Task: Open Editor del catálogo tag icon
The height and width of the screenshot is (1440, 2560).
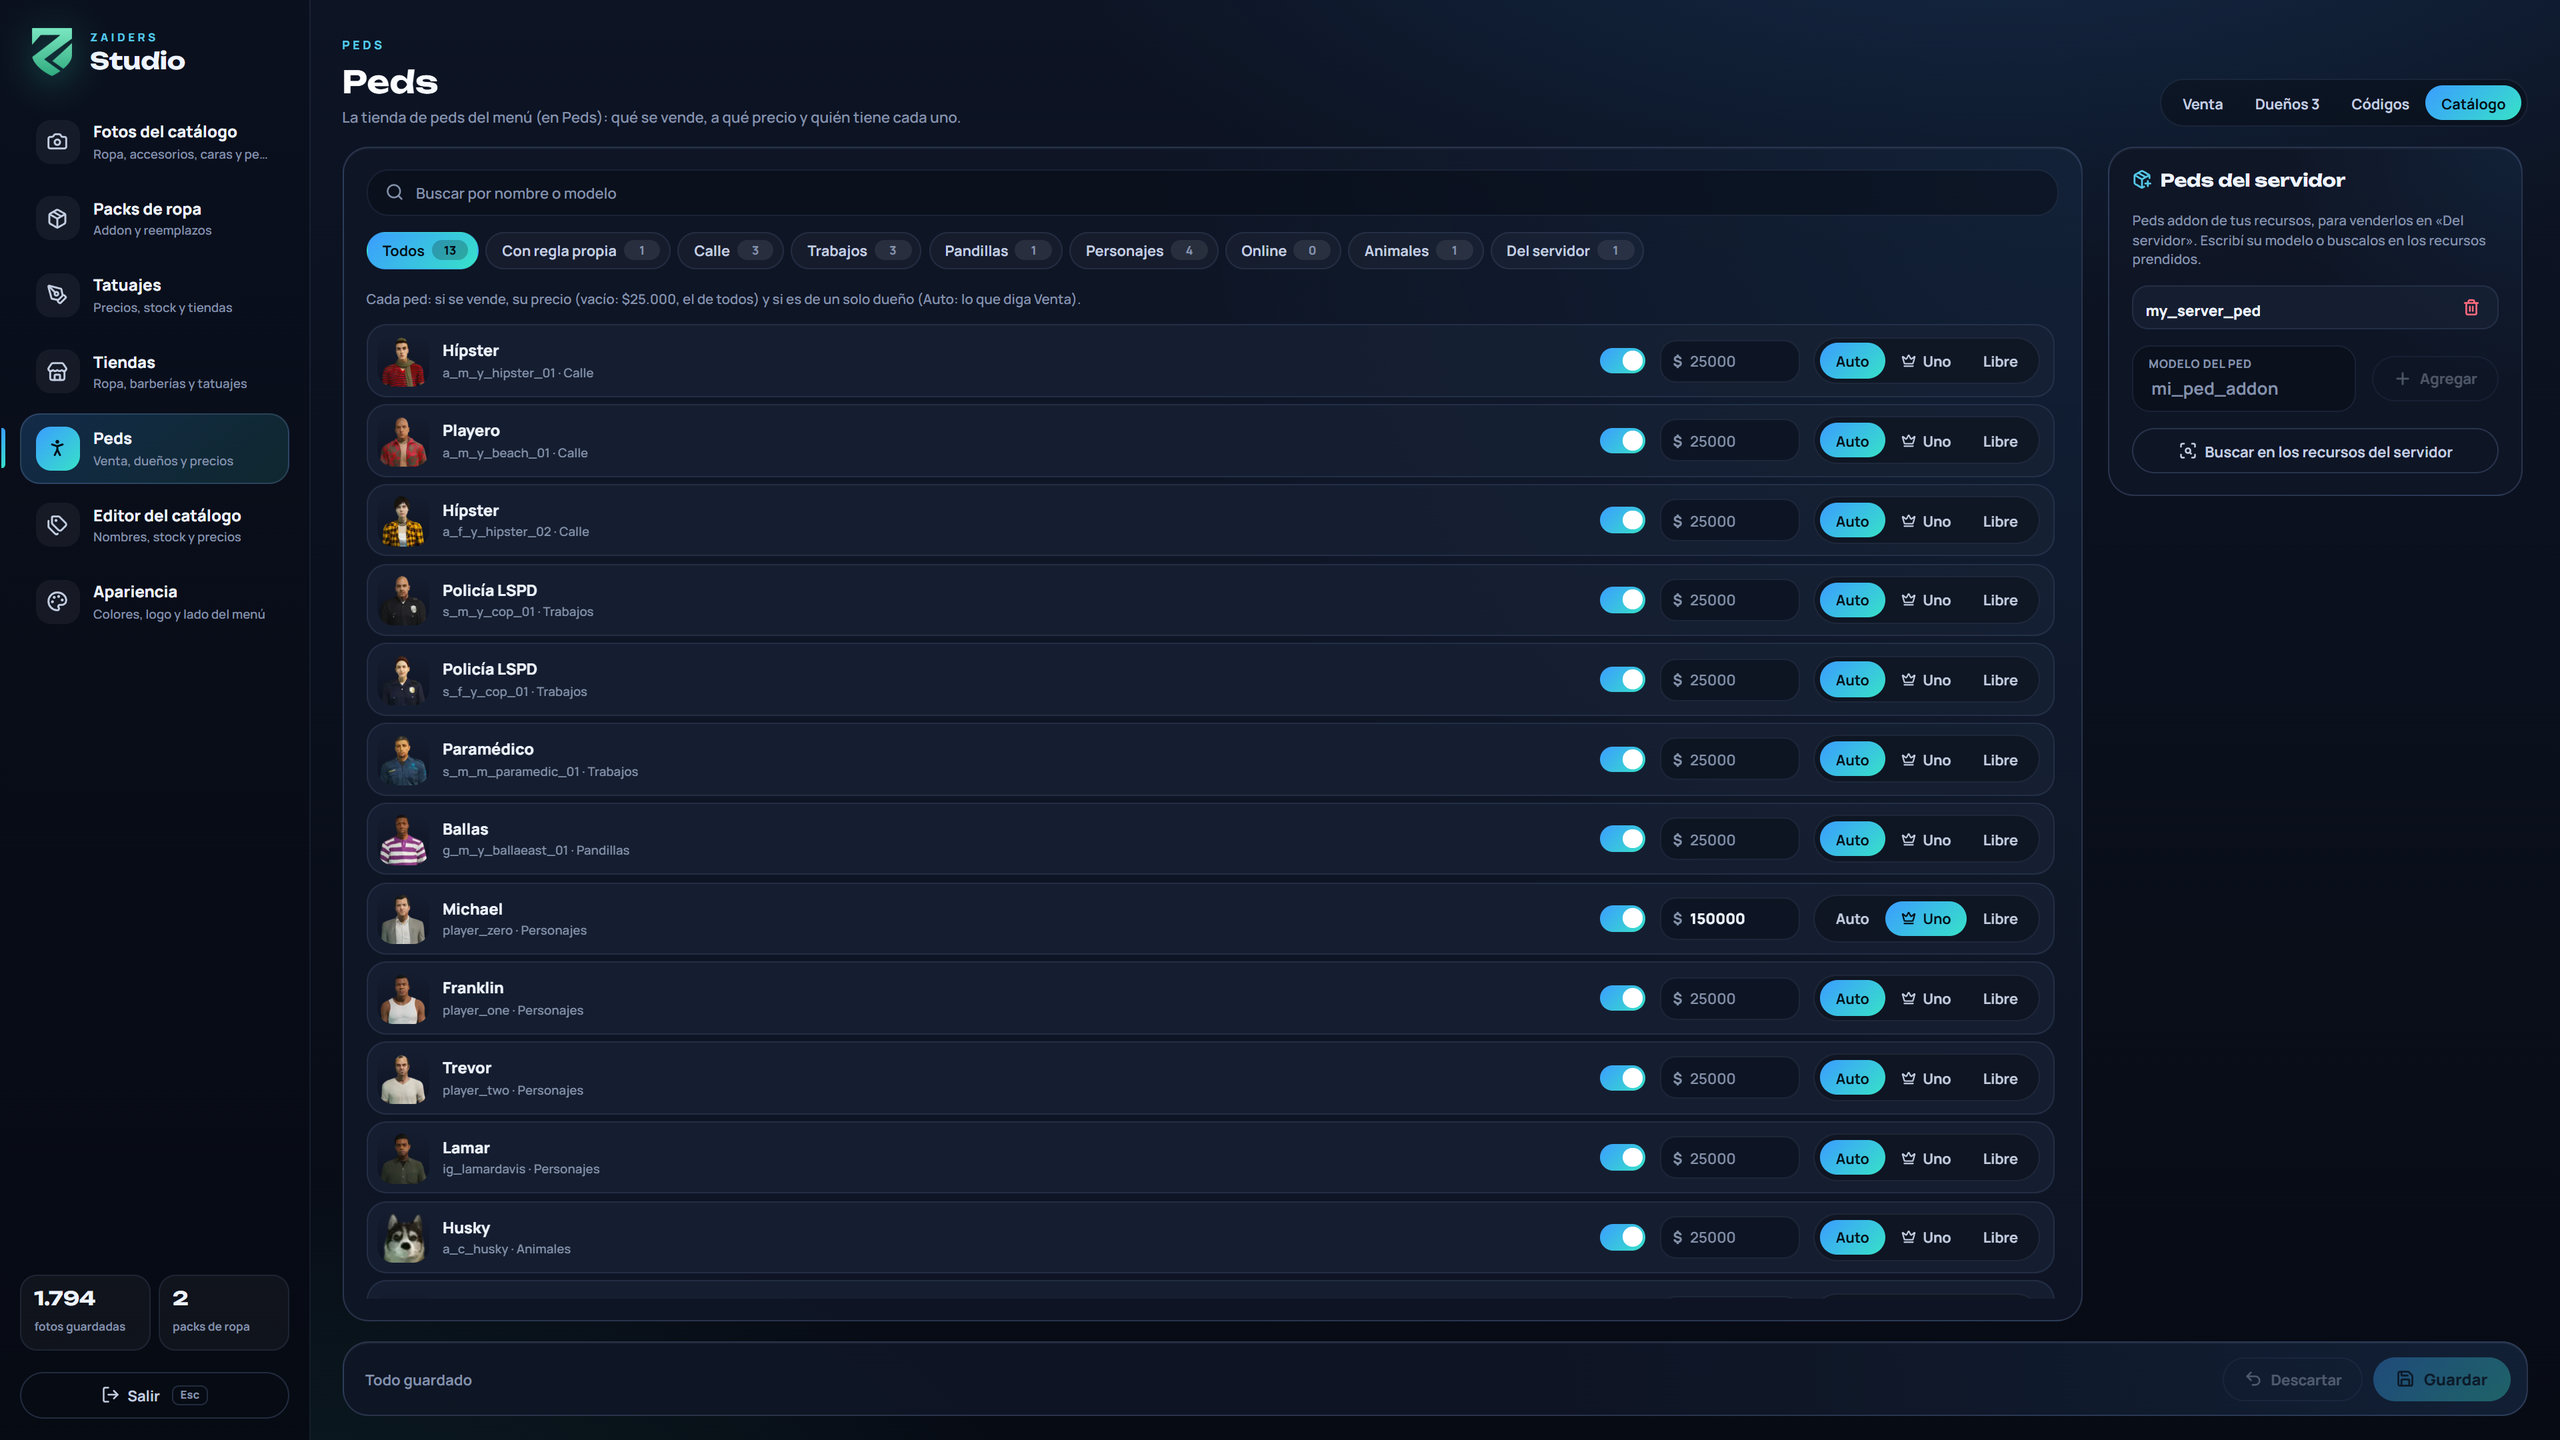Action: [x=57, y=525]
